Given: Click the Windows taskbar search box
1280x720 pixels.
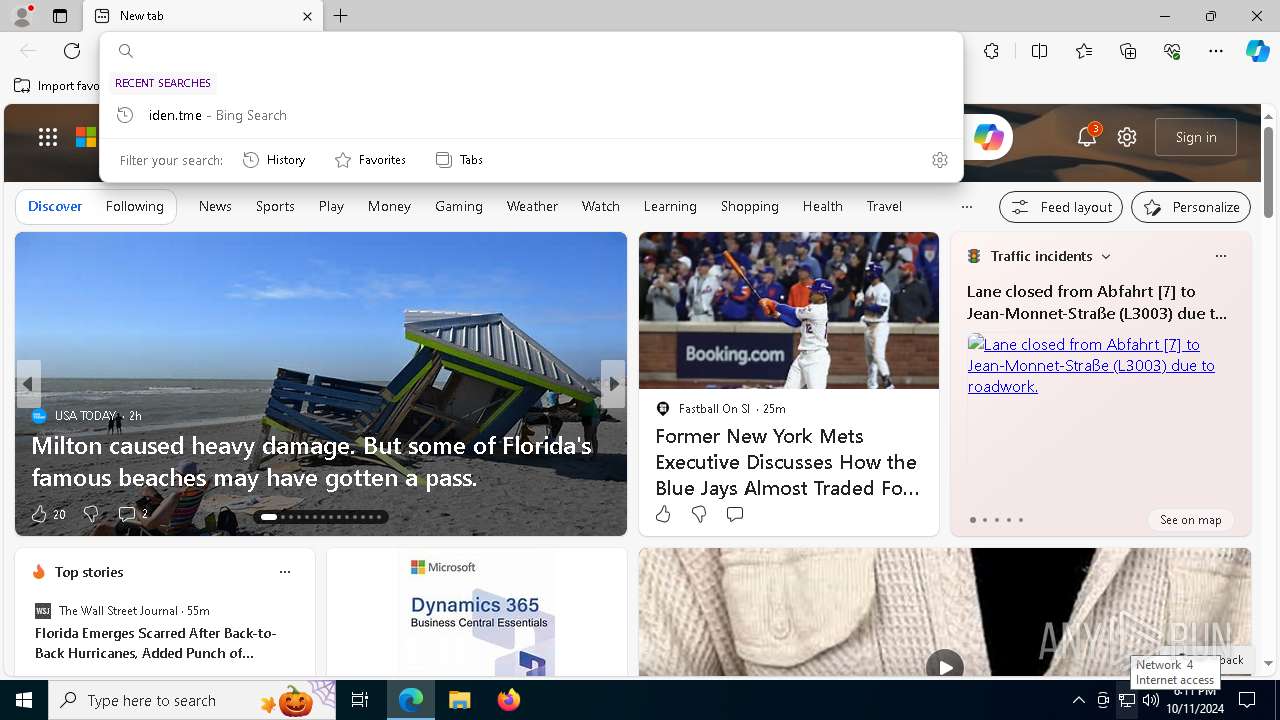Looking at the screenshot, I should pos(192,700).
